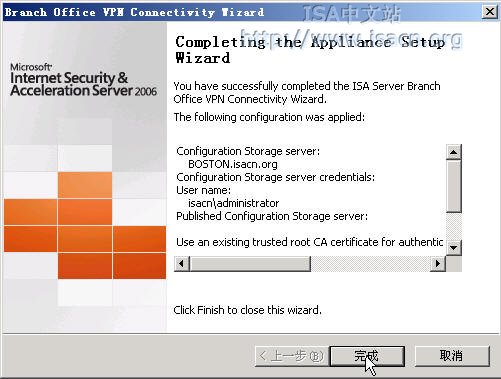The image size is (501, 379).
Task: Click the Internet Security & Acceleration Server logo
Action: 83,80
